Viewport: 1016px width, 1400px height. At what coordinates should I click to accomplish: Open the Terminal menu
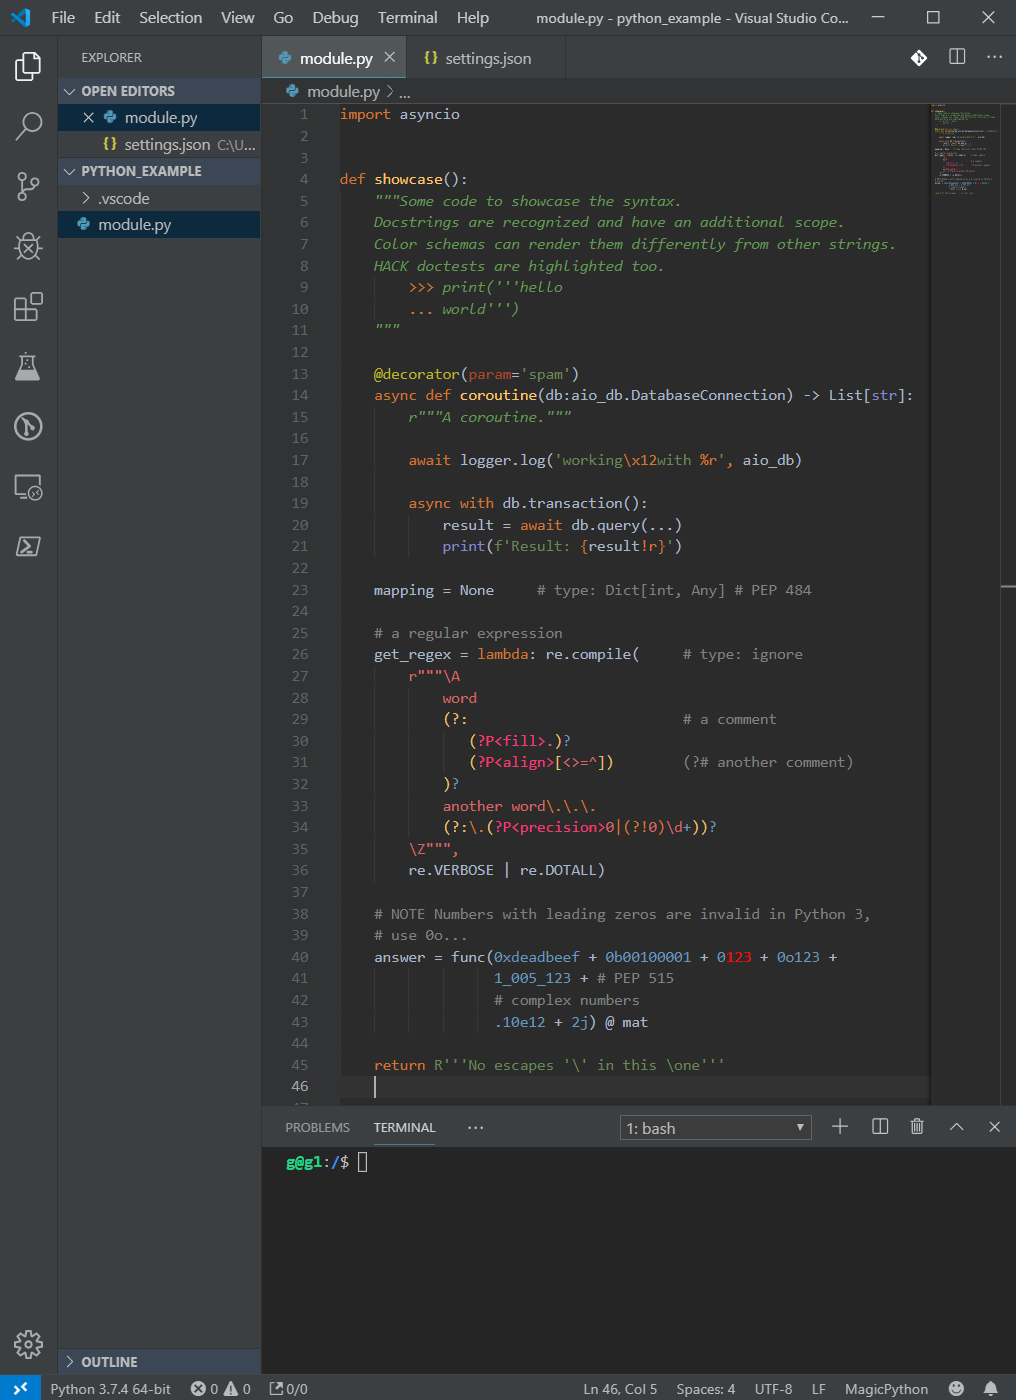point(407,18)
